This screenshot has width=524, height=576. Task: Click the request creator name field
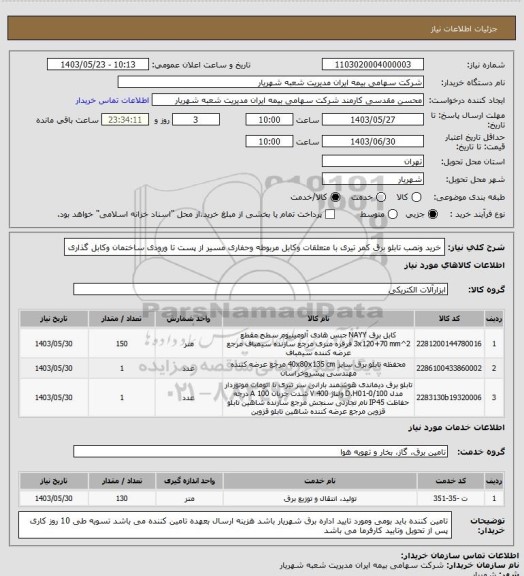click(x=288, y=100)
